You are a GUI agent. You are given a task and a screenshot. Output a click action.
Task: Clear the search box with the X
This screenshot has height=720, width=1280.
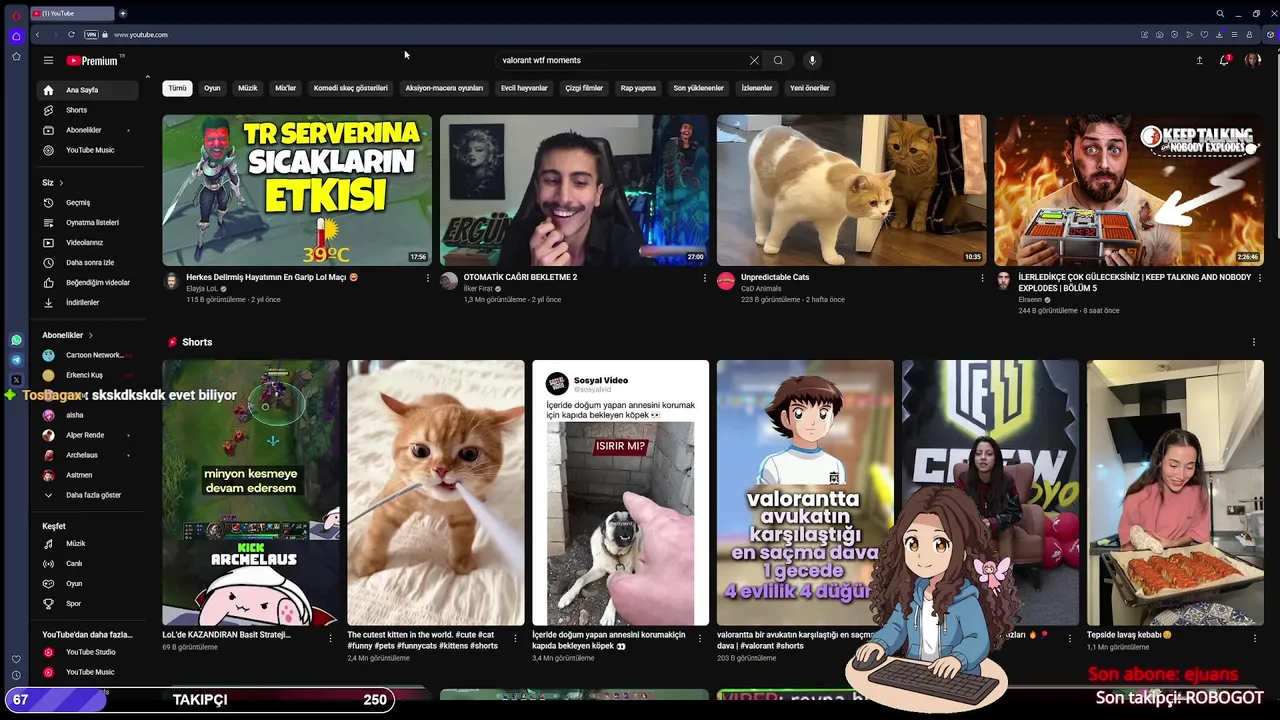click(754, 60)
